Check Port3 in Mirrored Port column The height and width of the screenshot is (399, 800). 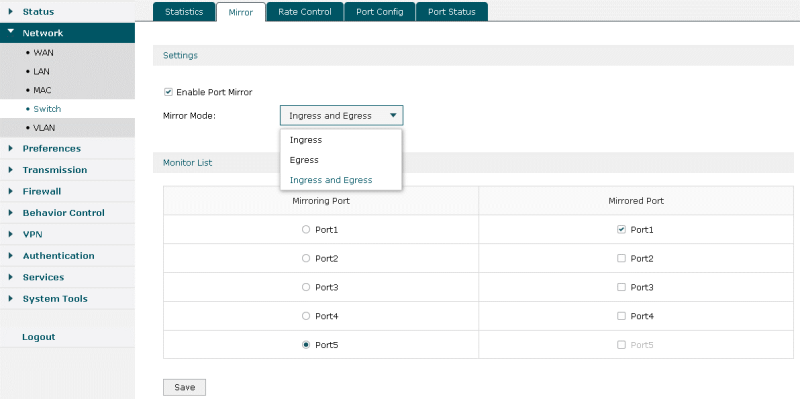[x=621, y=287]
